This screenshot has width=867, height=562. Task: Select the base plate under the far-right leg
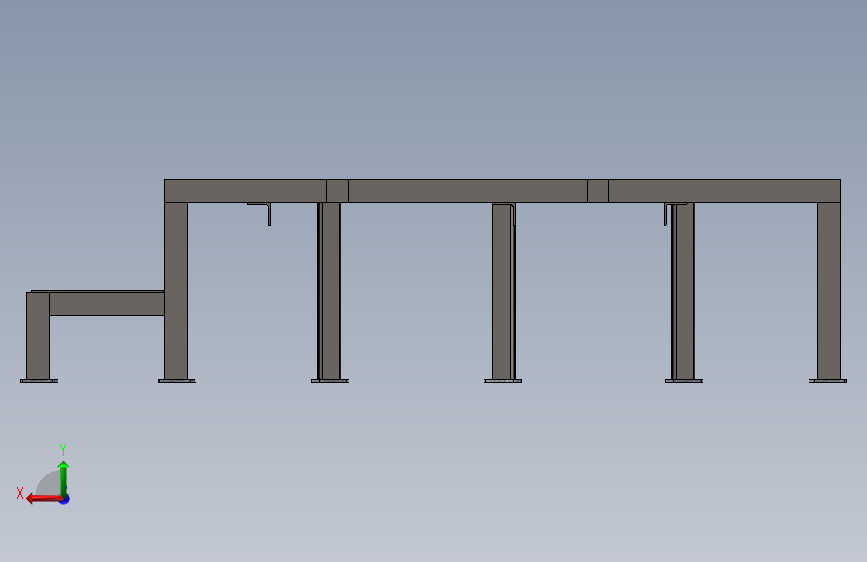tap(828, 381)
